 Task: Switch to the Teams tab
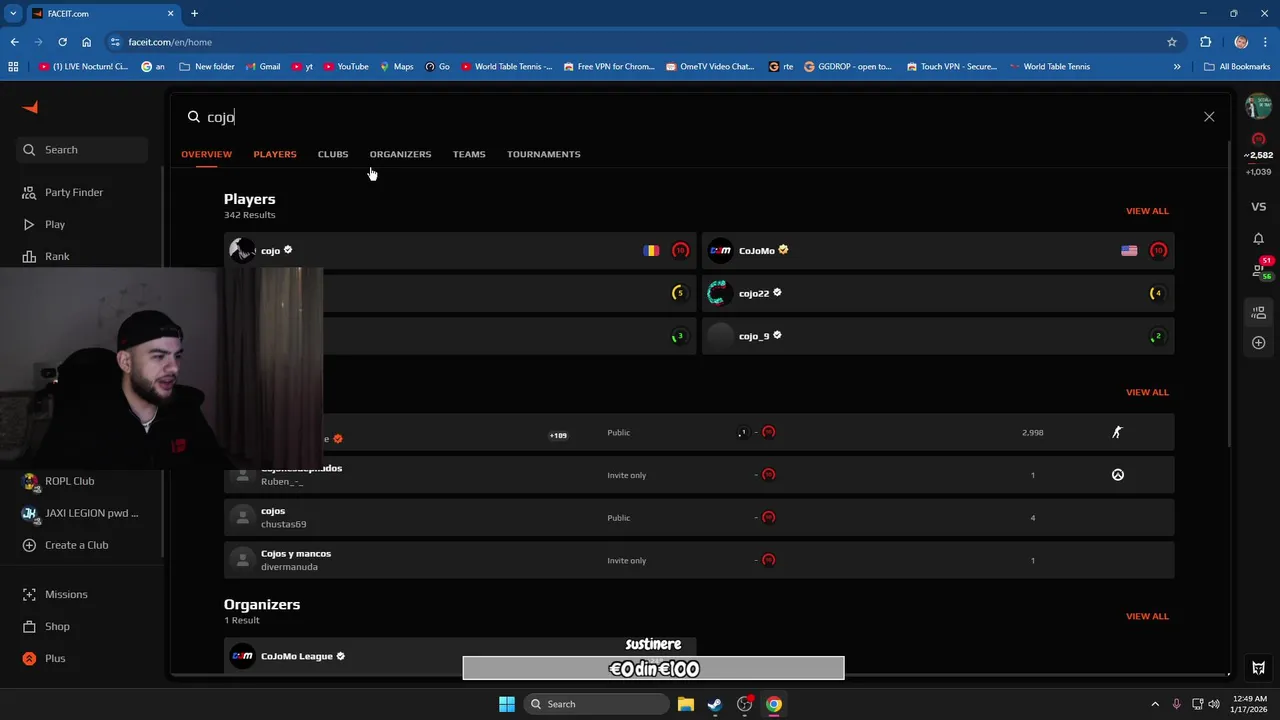469,154
